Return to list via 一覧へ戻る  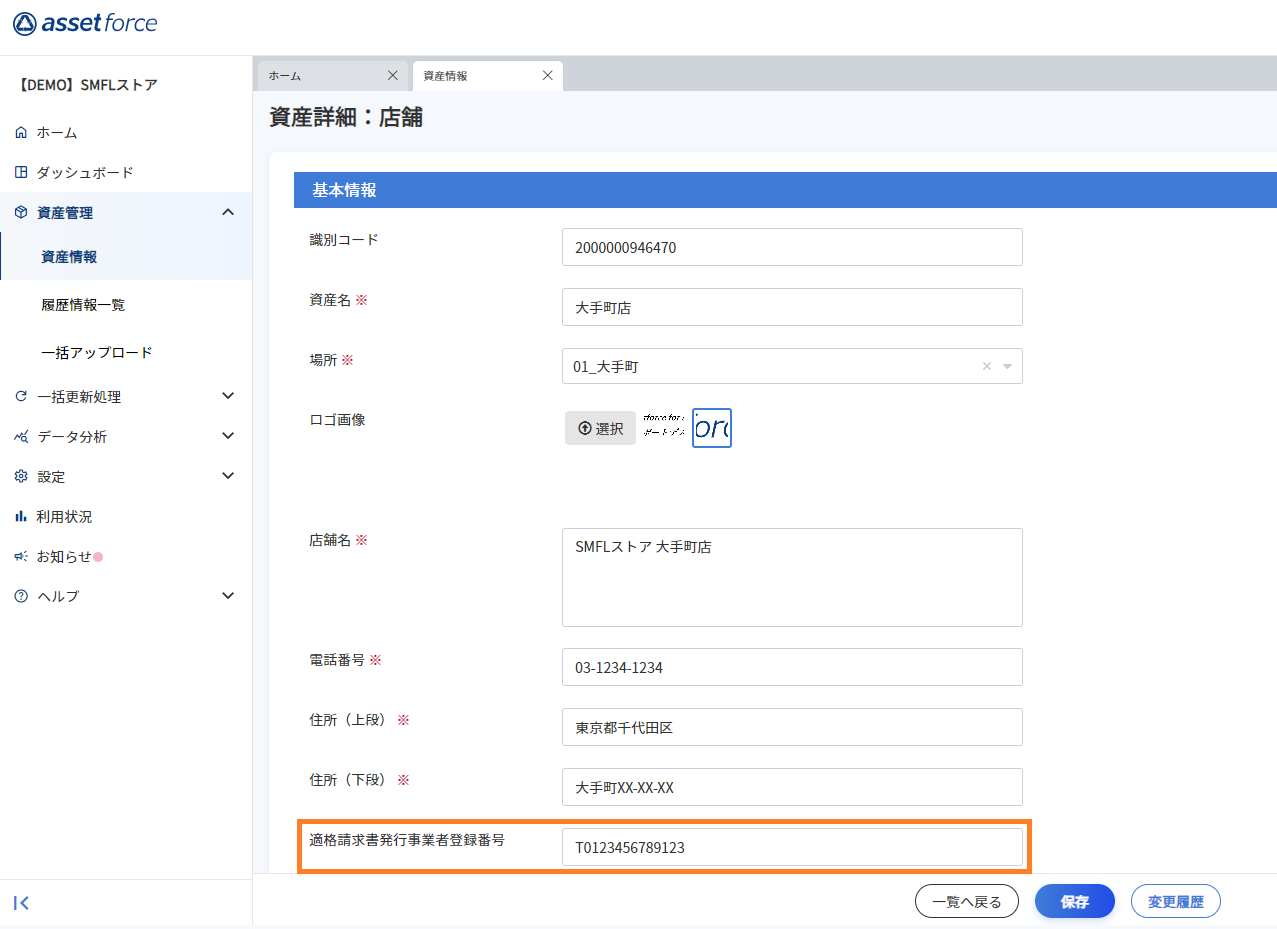(966, 900)
